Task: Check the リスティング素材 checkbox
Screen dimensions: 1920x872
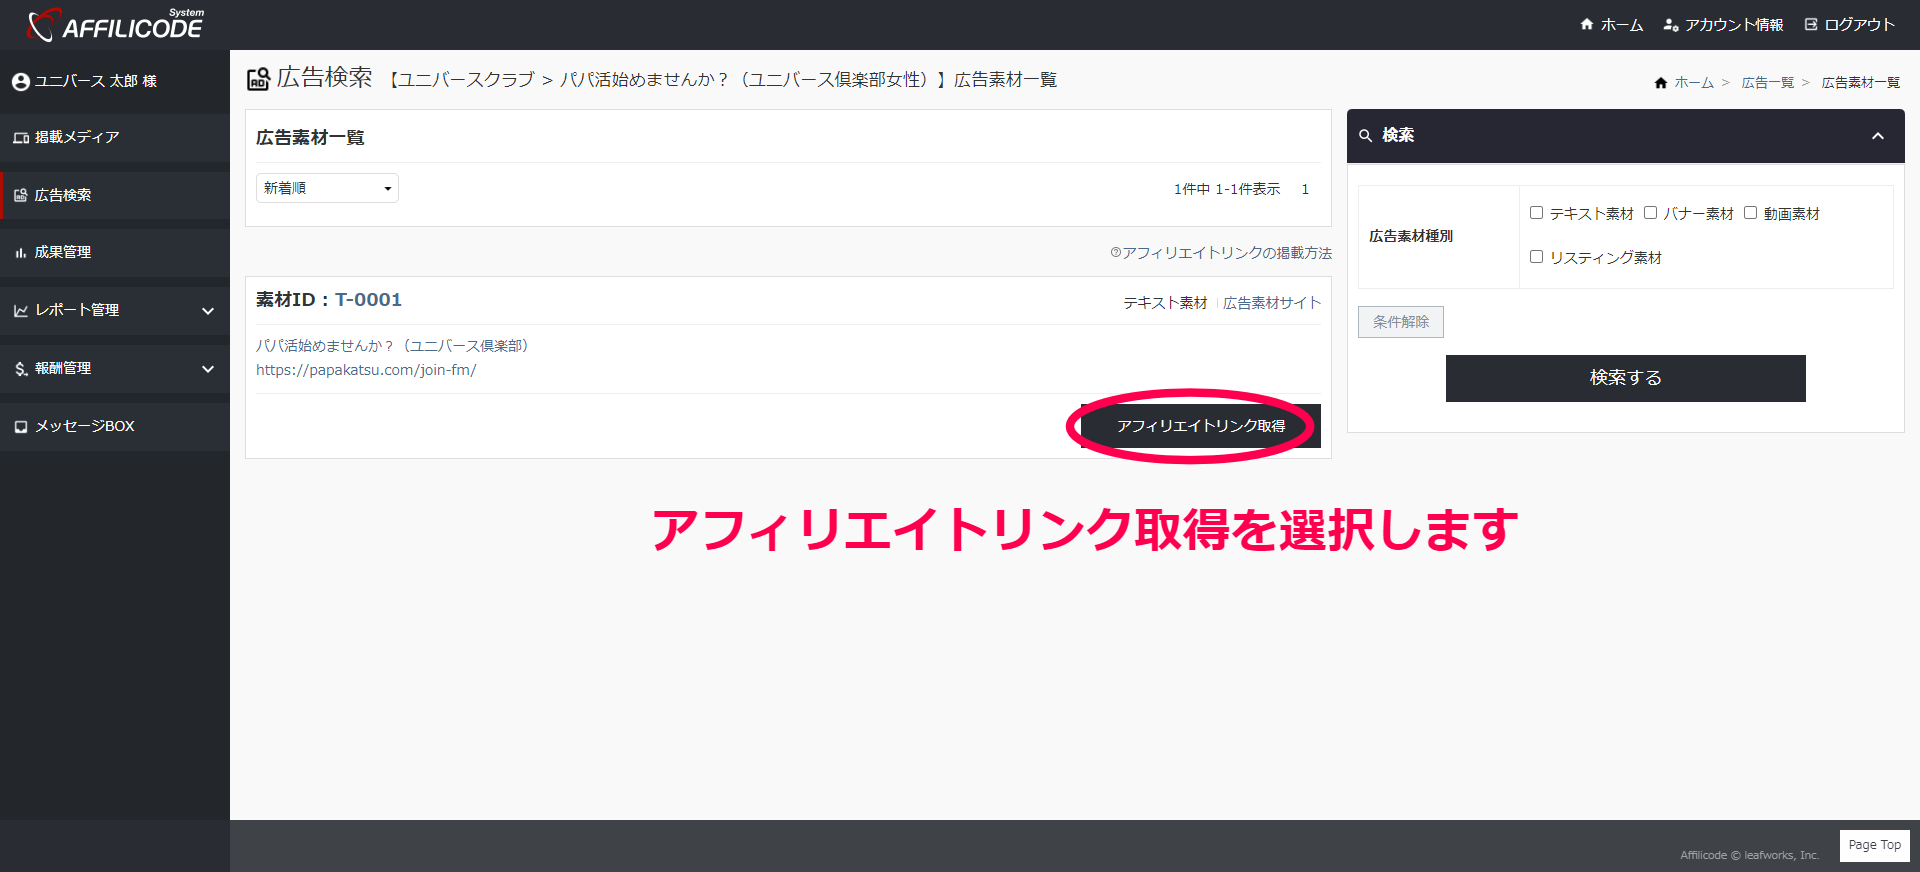Action: click(x=1536, y=257)
